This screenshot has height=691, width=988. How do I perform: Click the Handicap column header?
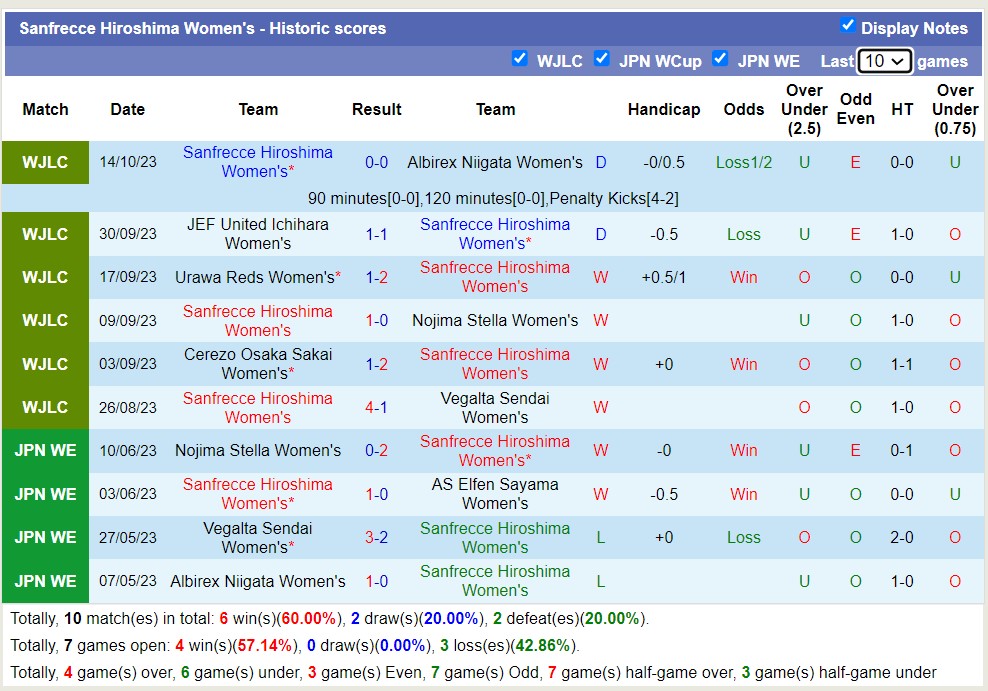point(664,109)
